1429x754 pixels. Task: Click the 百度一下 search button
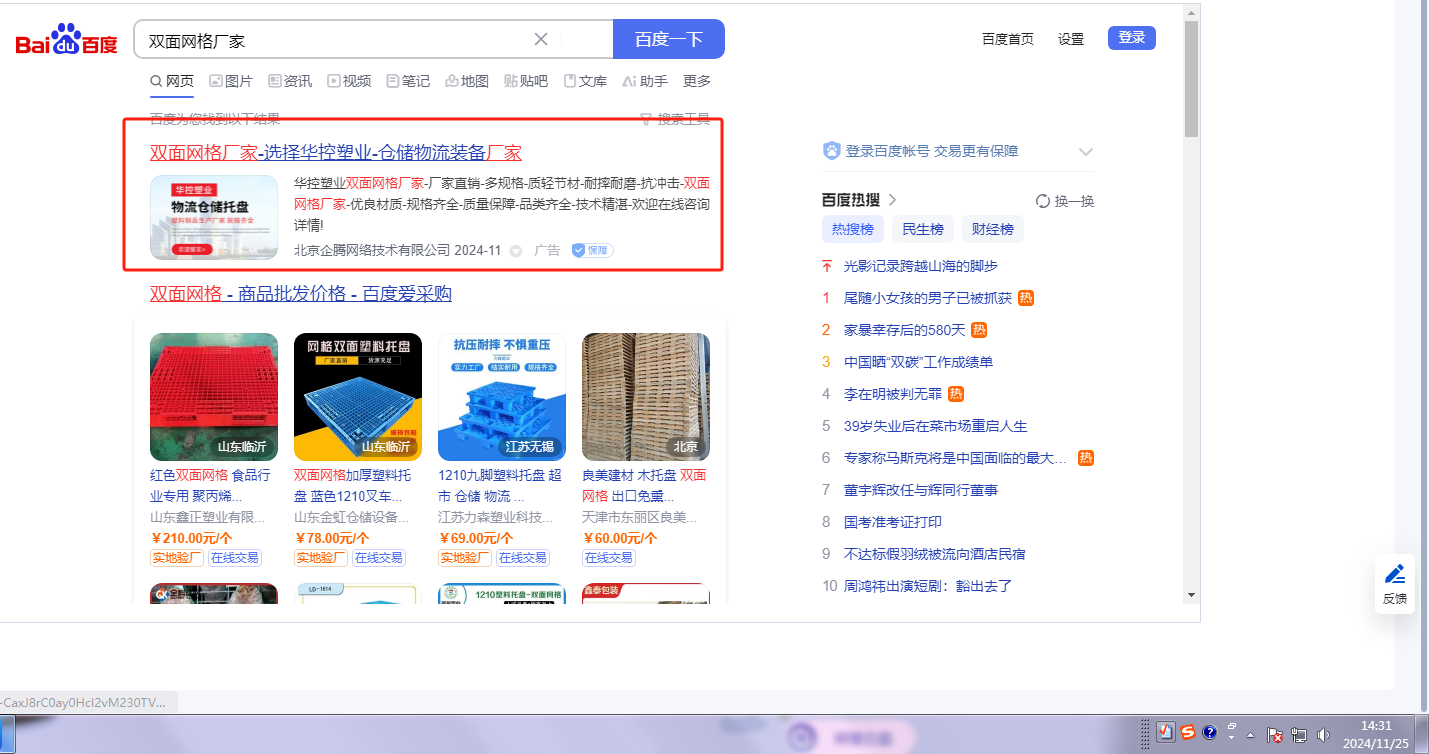click(x=669, y=39)
